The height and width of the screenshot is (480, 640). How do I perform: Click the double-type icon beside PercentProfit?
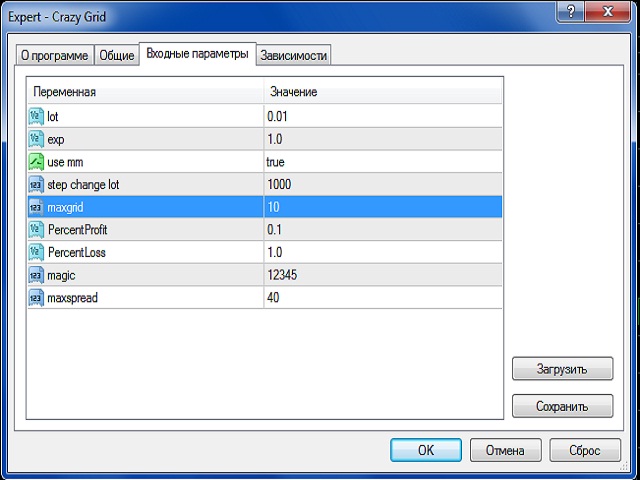(x=36, y=230)
